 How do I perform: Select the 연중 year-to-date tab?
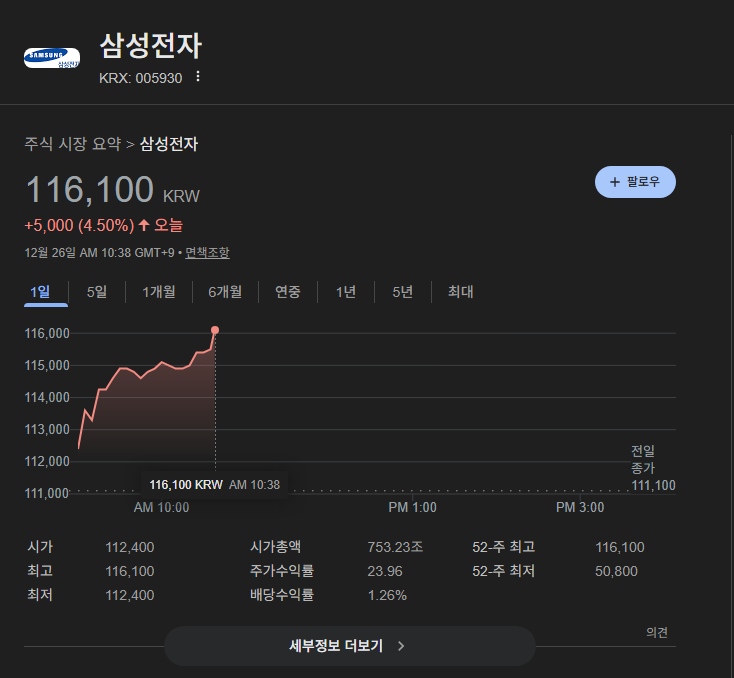pyautogui.click(x=288, y=292)
